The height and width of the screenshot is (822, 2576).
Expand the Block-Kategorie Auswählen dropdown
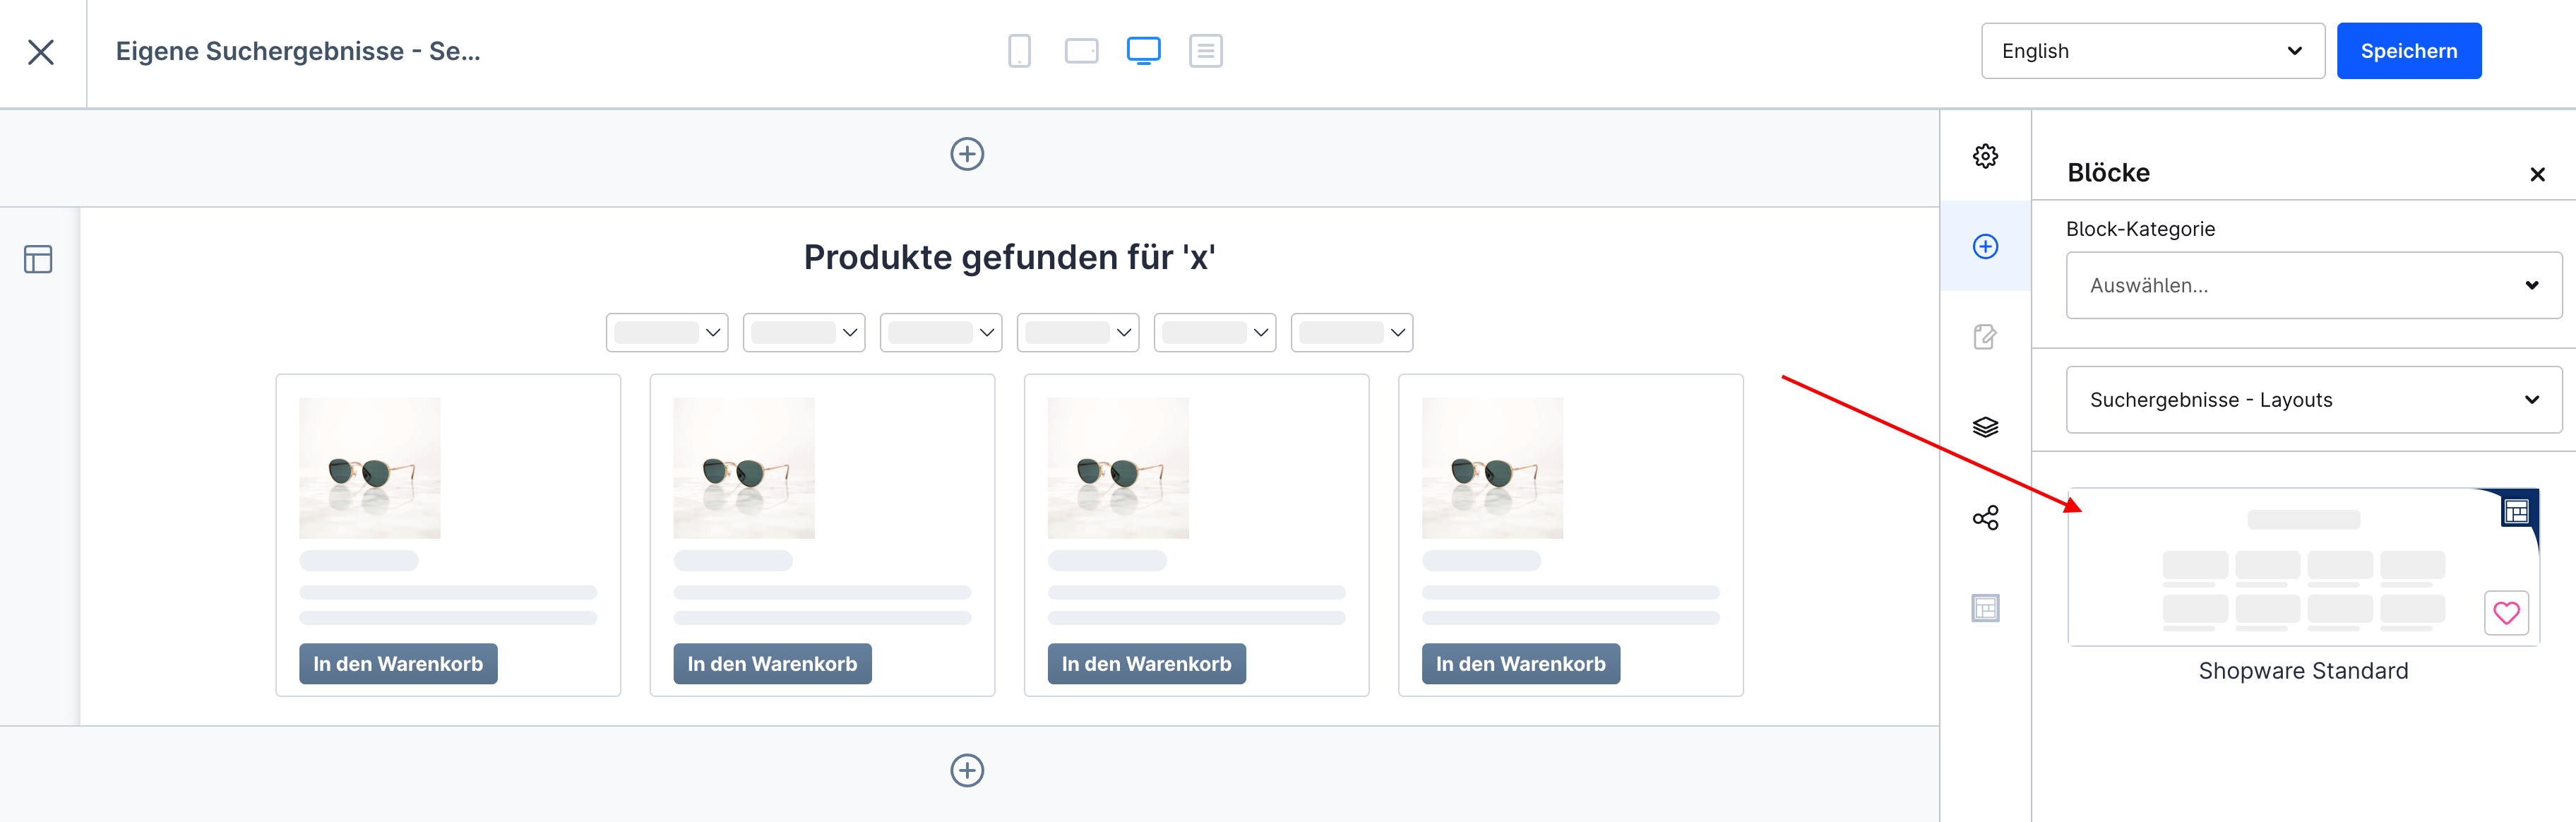click(2313, 286)
